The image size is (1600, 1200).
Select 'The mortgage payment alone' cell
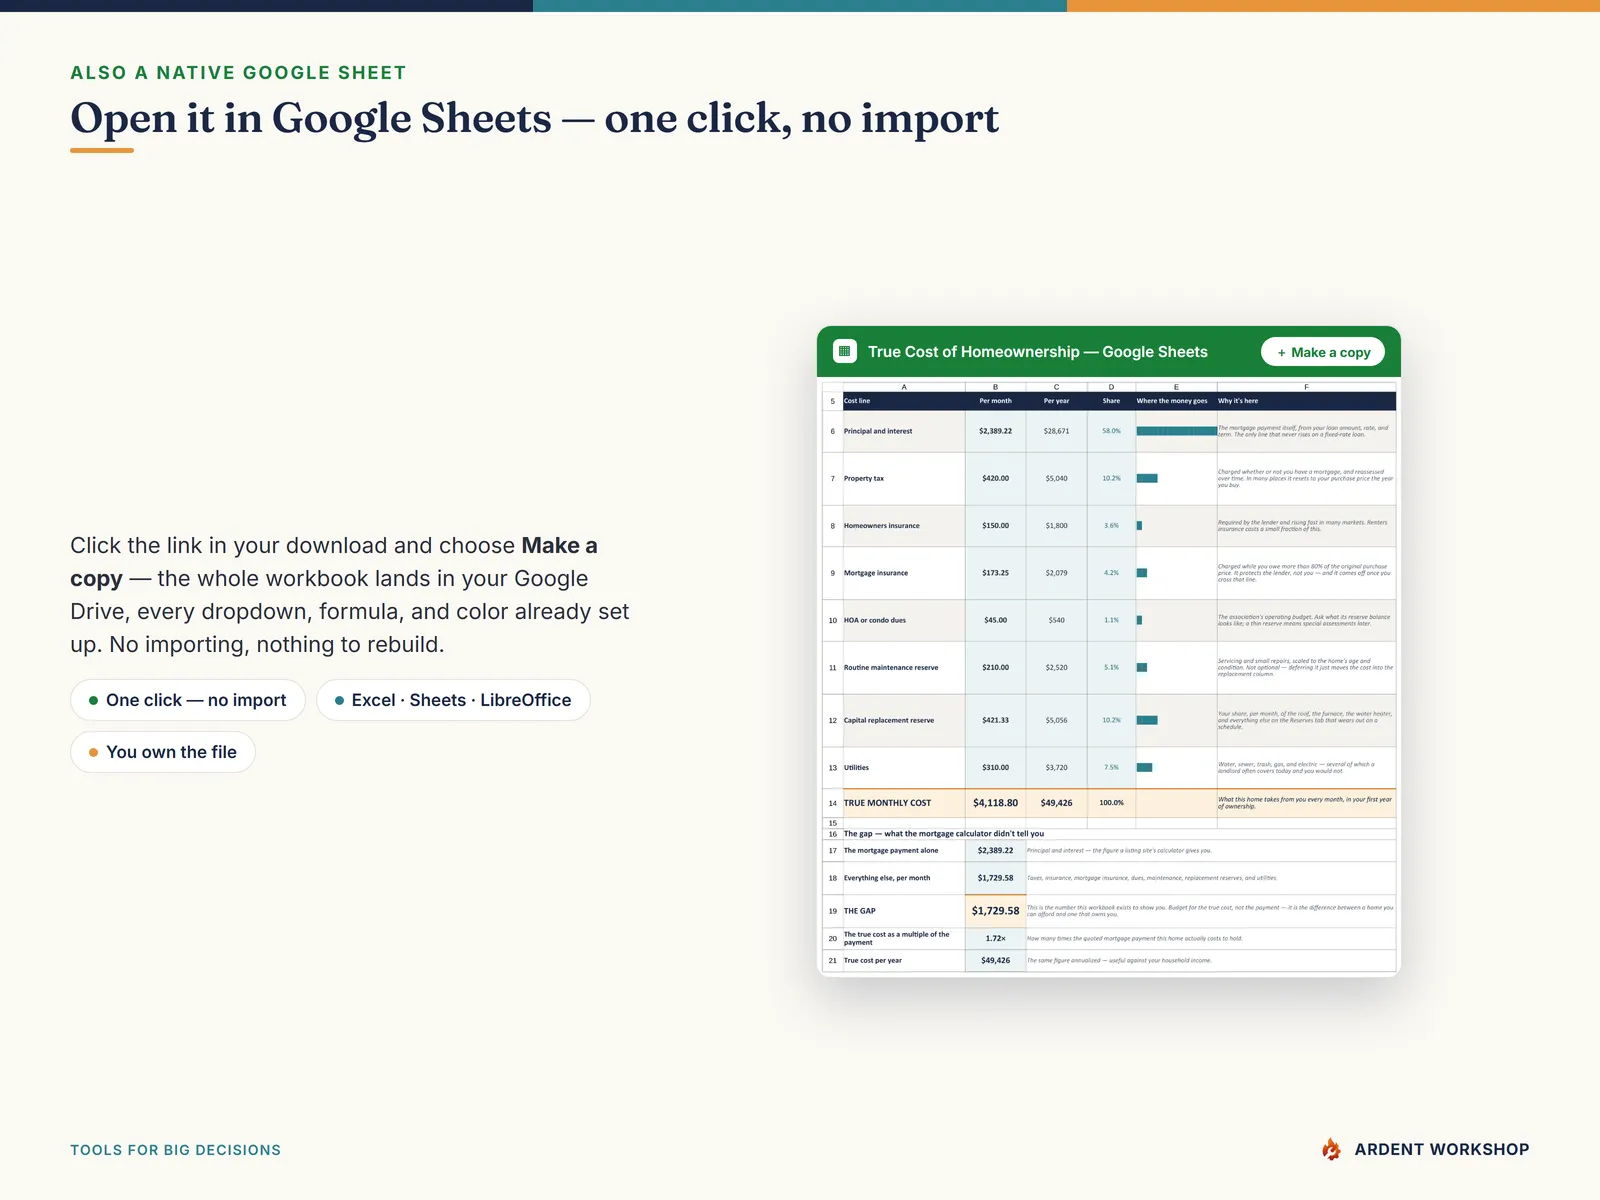coord(904,850)
